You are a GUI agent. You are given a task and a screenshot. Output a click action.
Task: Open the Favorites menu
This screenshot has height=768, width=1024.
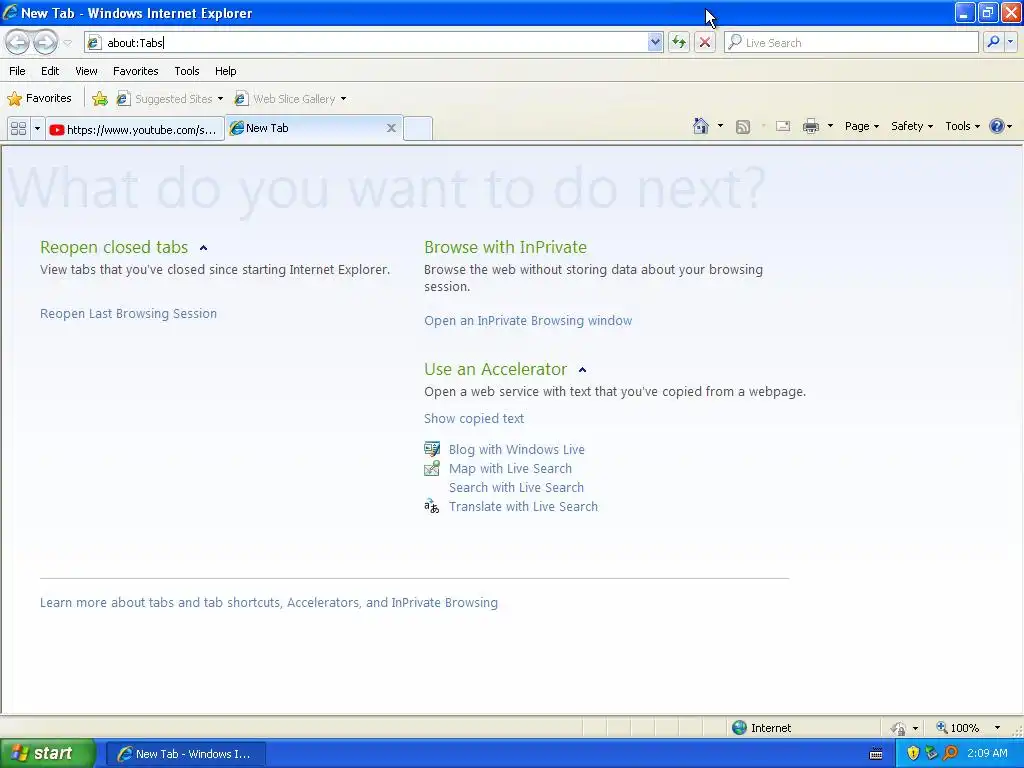(x=135, y=71)
